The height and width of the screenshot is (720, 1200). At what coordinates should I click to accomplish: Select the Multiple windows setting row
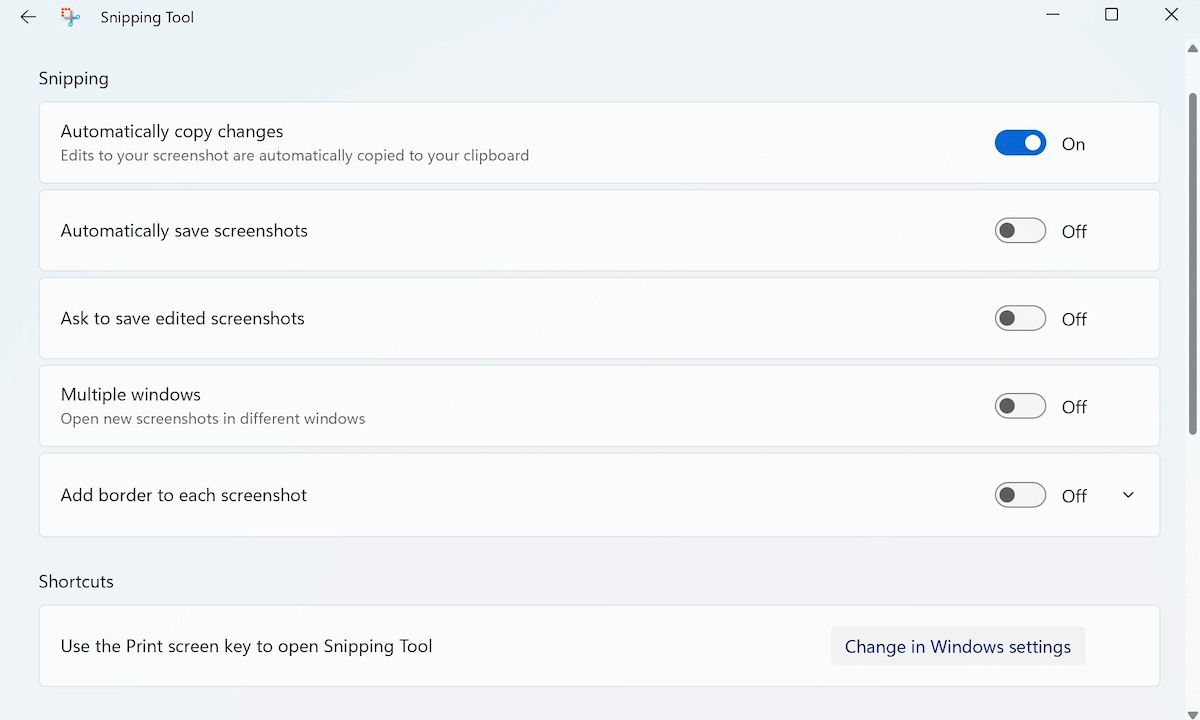point(500,405)
